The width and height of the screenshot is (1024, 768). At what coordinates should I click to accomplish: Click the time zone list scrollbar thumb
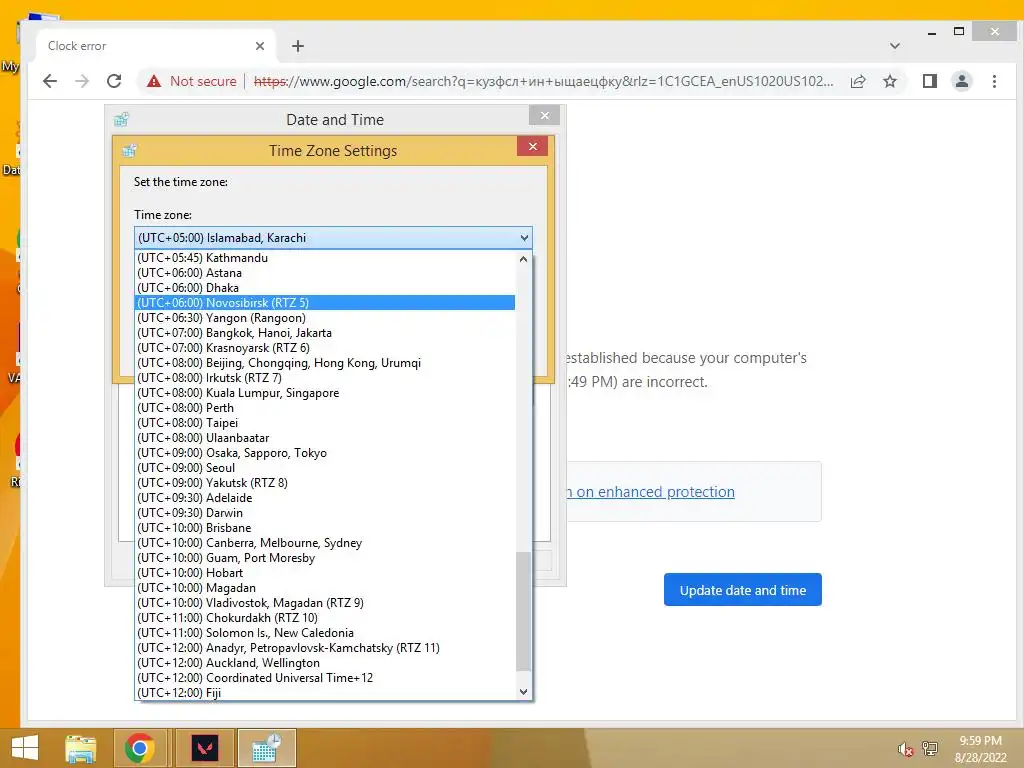point(523,611)
